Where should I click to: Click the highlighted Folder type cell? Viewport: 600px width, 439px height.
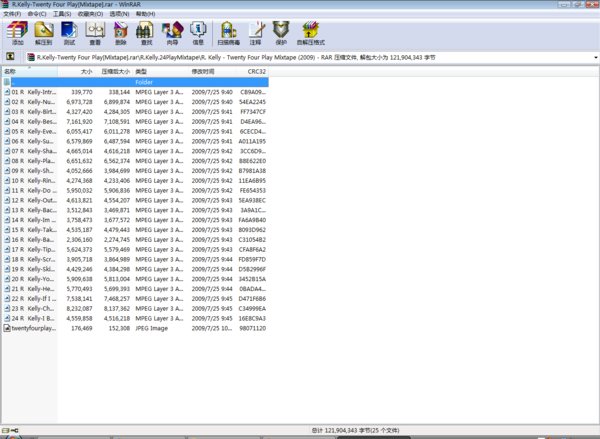tap(144, 82)
